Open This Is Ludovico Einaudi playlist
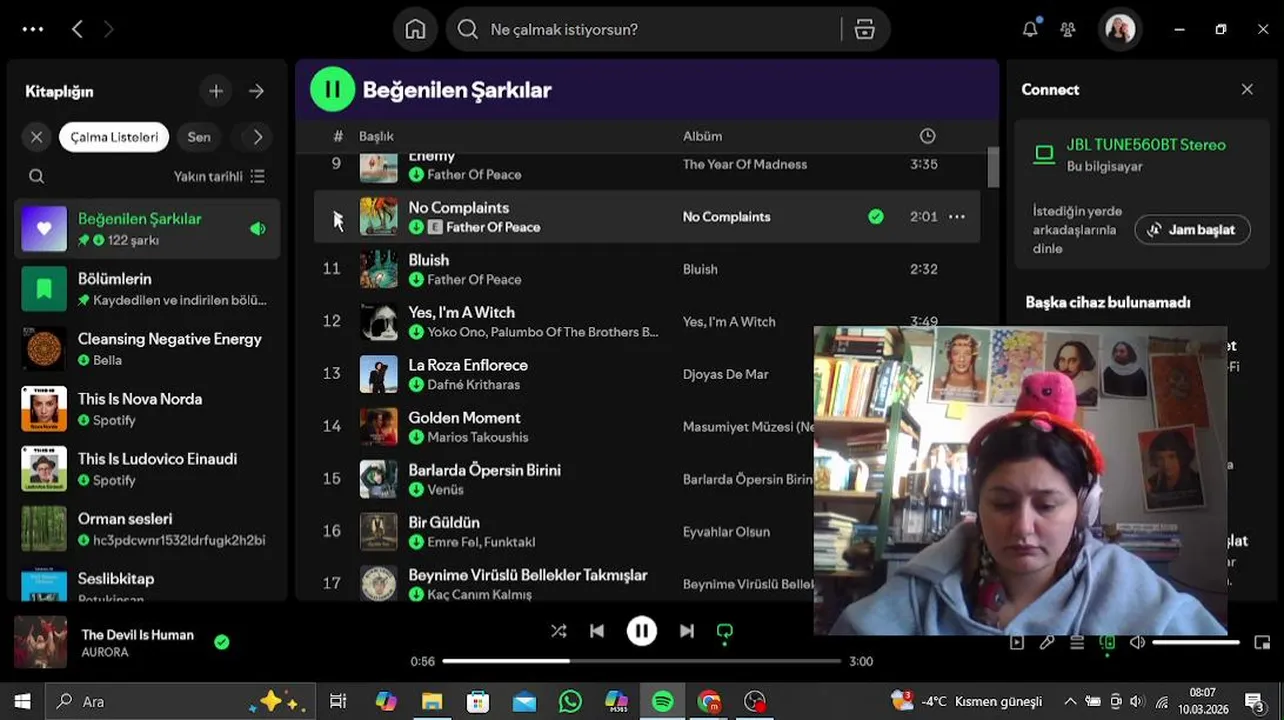 pos(148,468)
